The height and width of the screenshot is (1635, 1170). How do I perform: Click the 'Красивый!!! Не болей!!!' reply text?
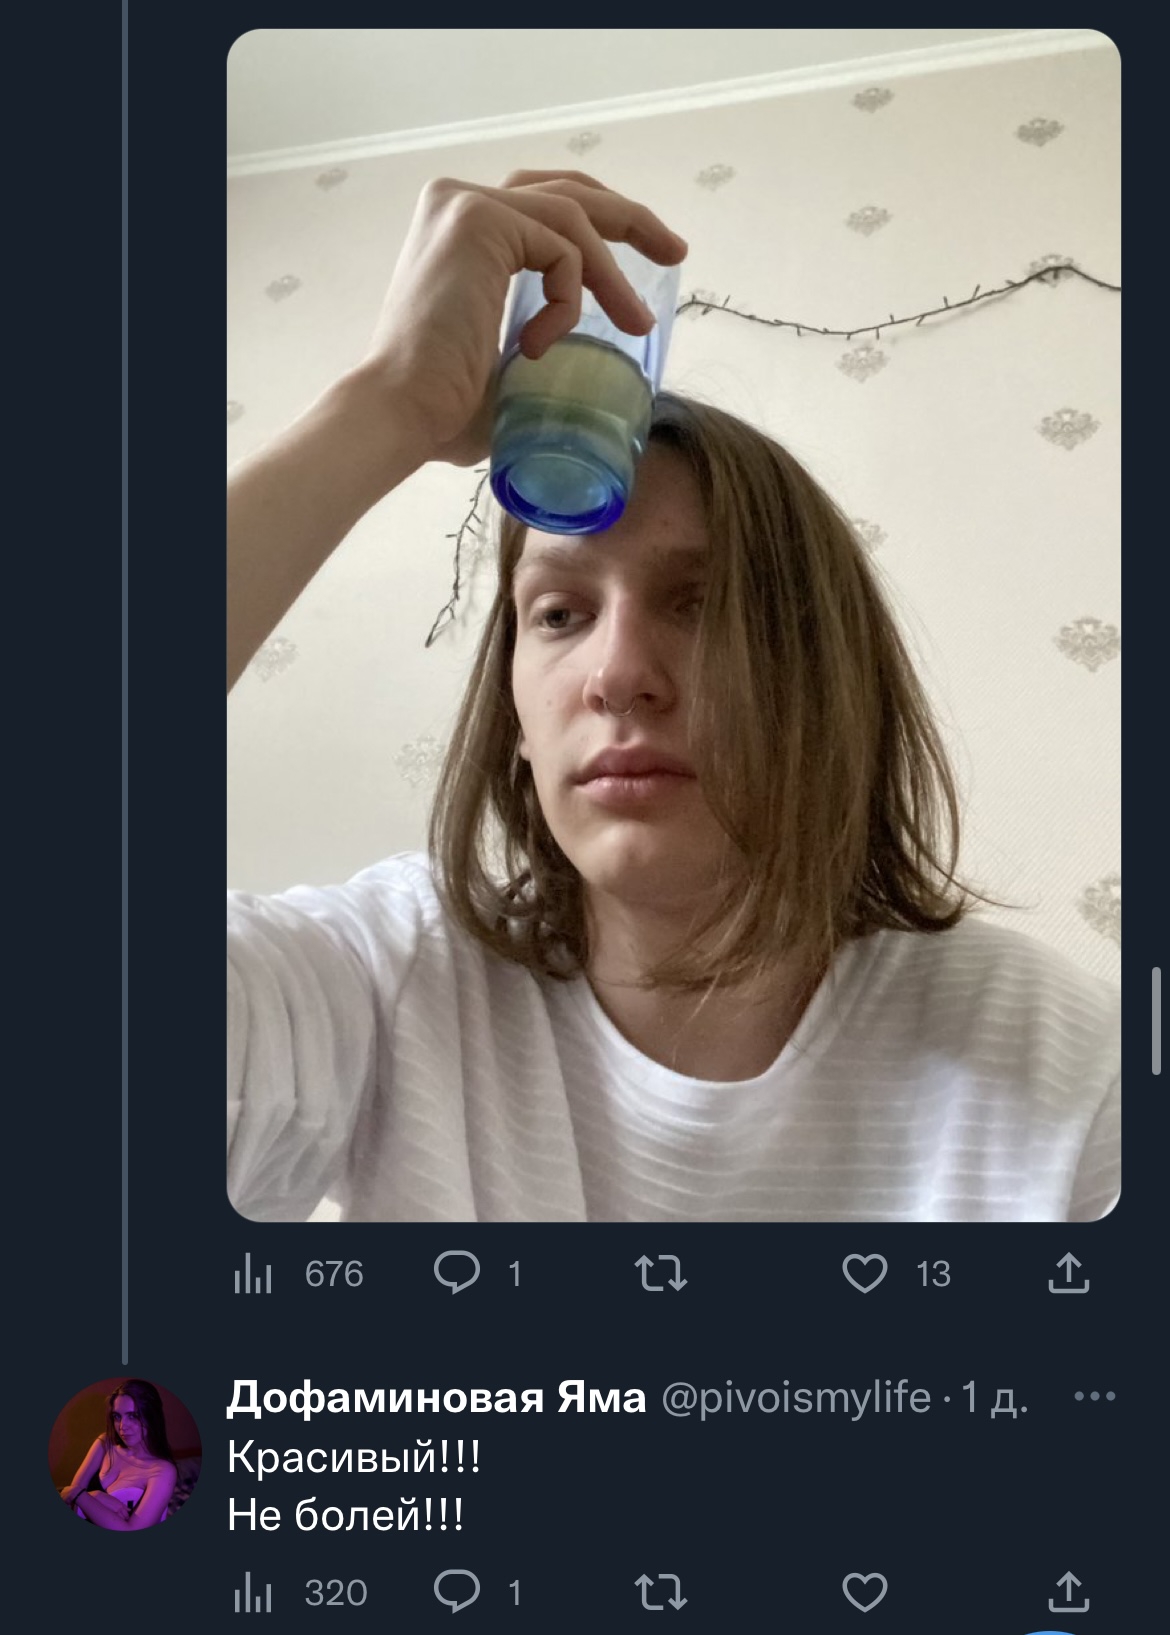point(354,1486)
